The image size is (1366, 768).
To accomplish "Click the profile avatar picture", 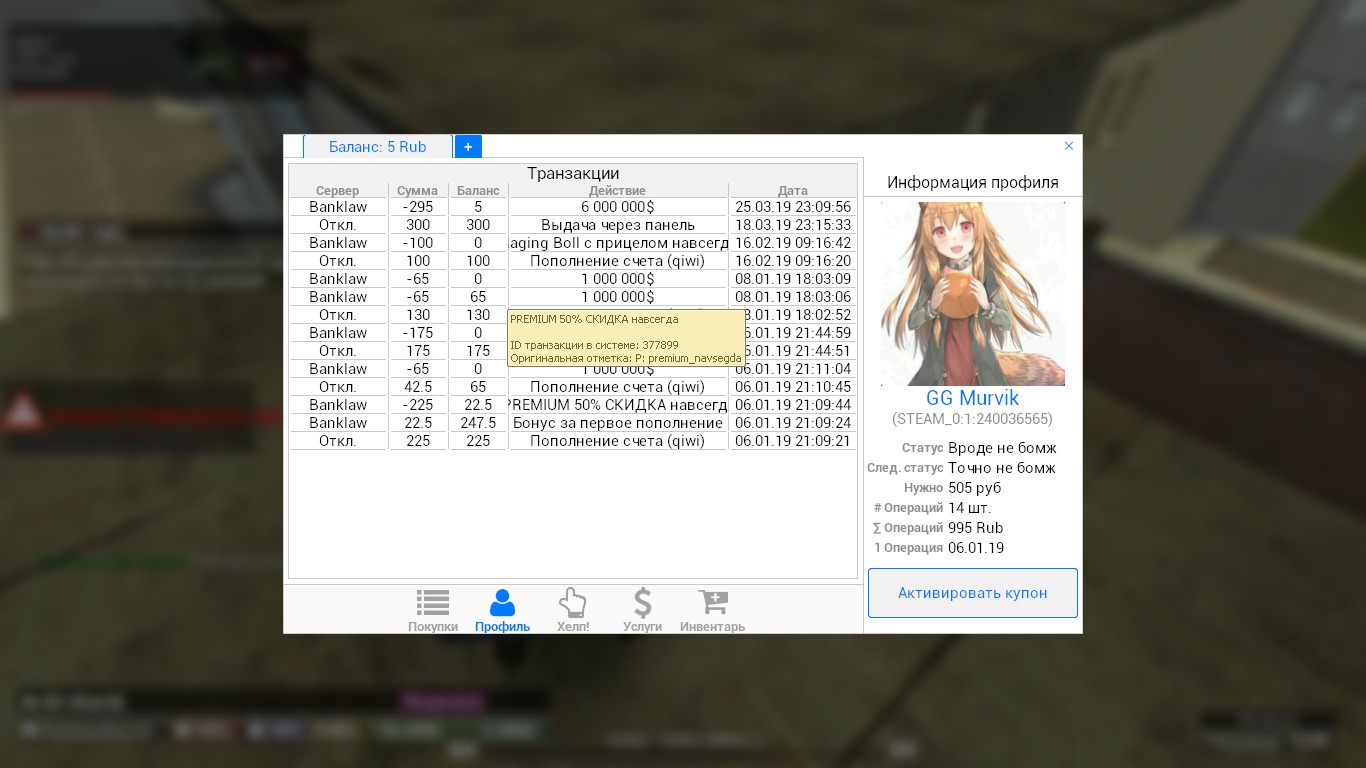I will (972, 294).
